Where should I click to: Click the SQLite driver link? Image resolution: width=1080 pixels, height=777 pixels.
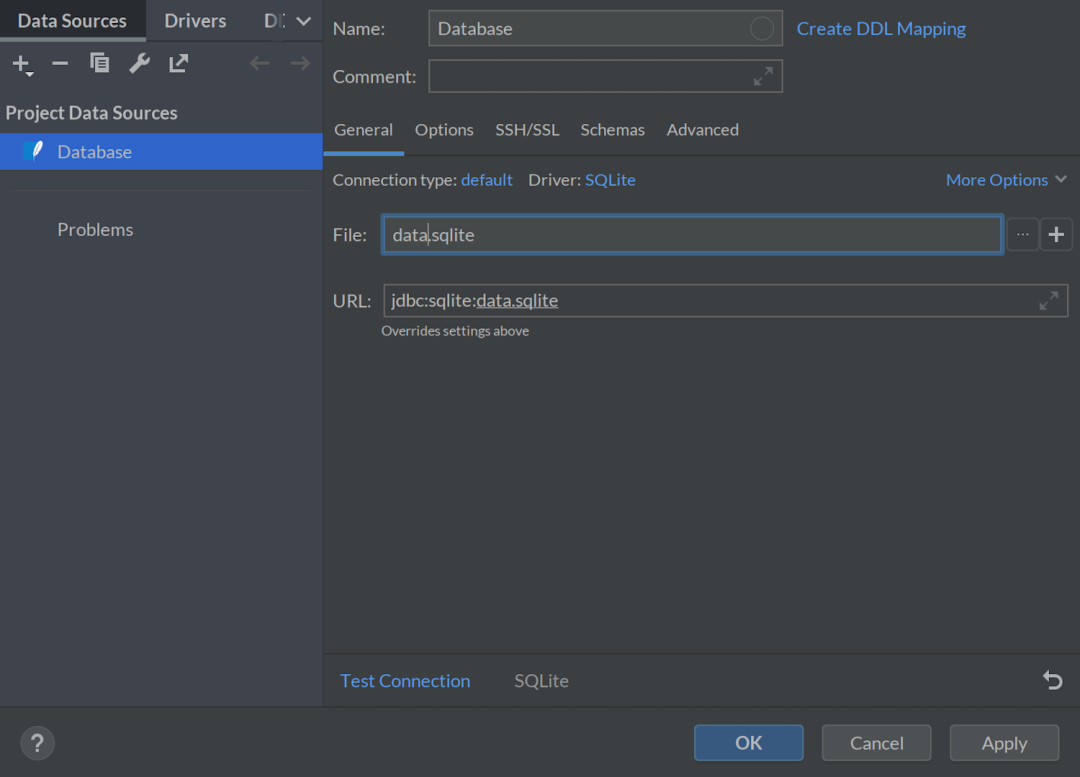coord(610,180)
